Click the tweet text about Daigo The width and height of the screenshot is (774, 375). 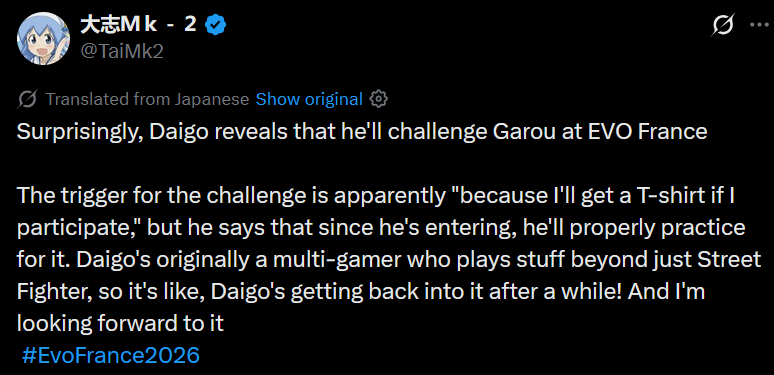[x=388, y=228]
